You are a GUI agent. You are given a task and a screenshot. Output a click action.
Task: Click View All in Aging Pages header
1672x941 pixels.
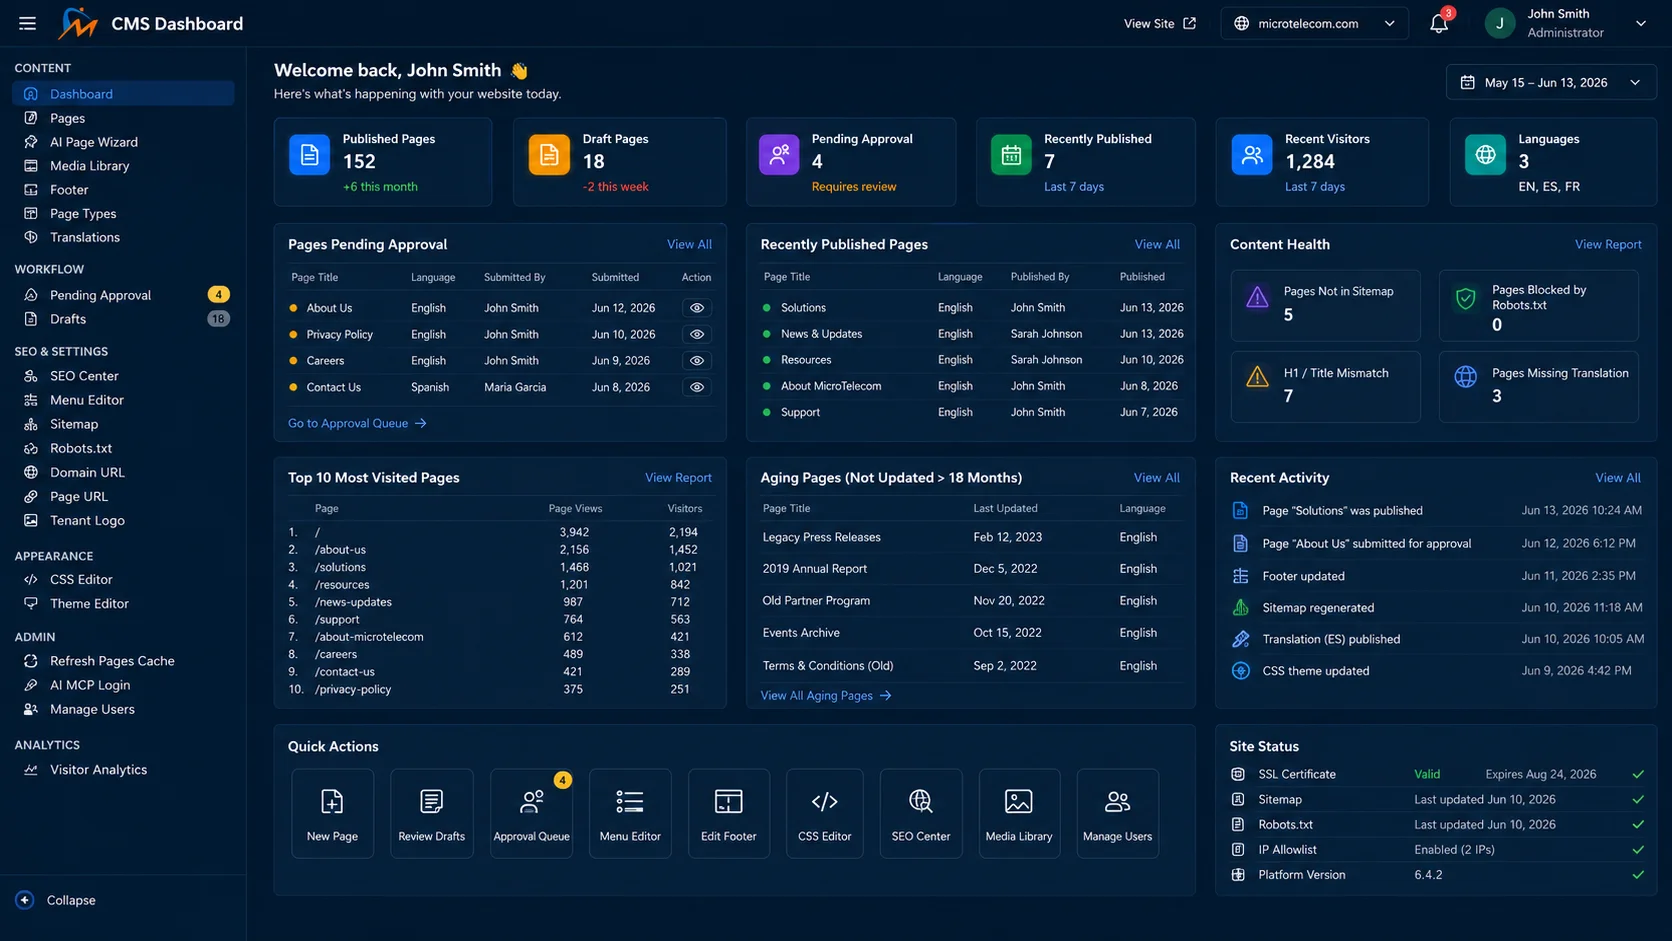pyautogui.click(x=1157, y=478)
